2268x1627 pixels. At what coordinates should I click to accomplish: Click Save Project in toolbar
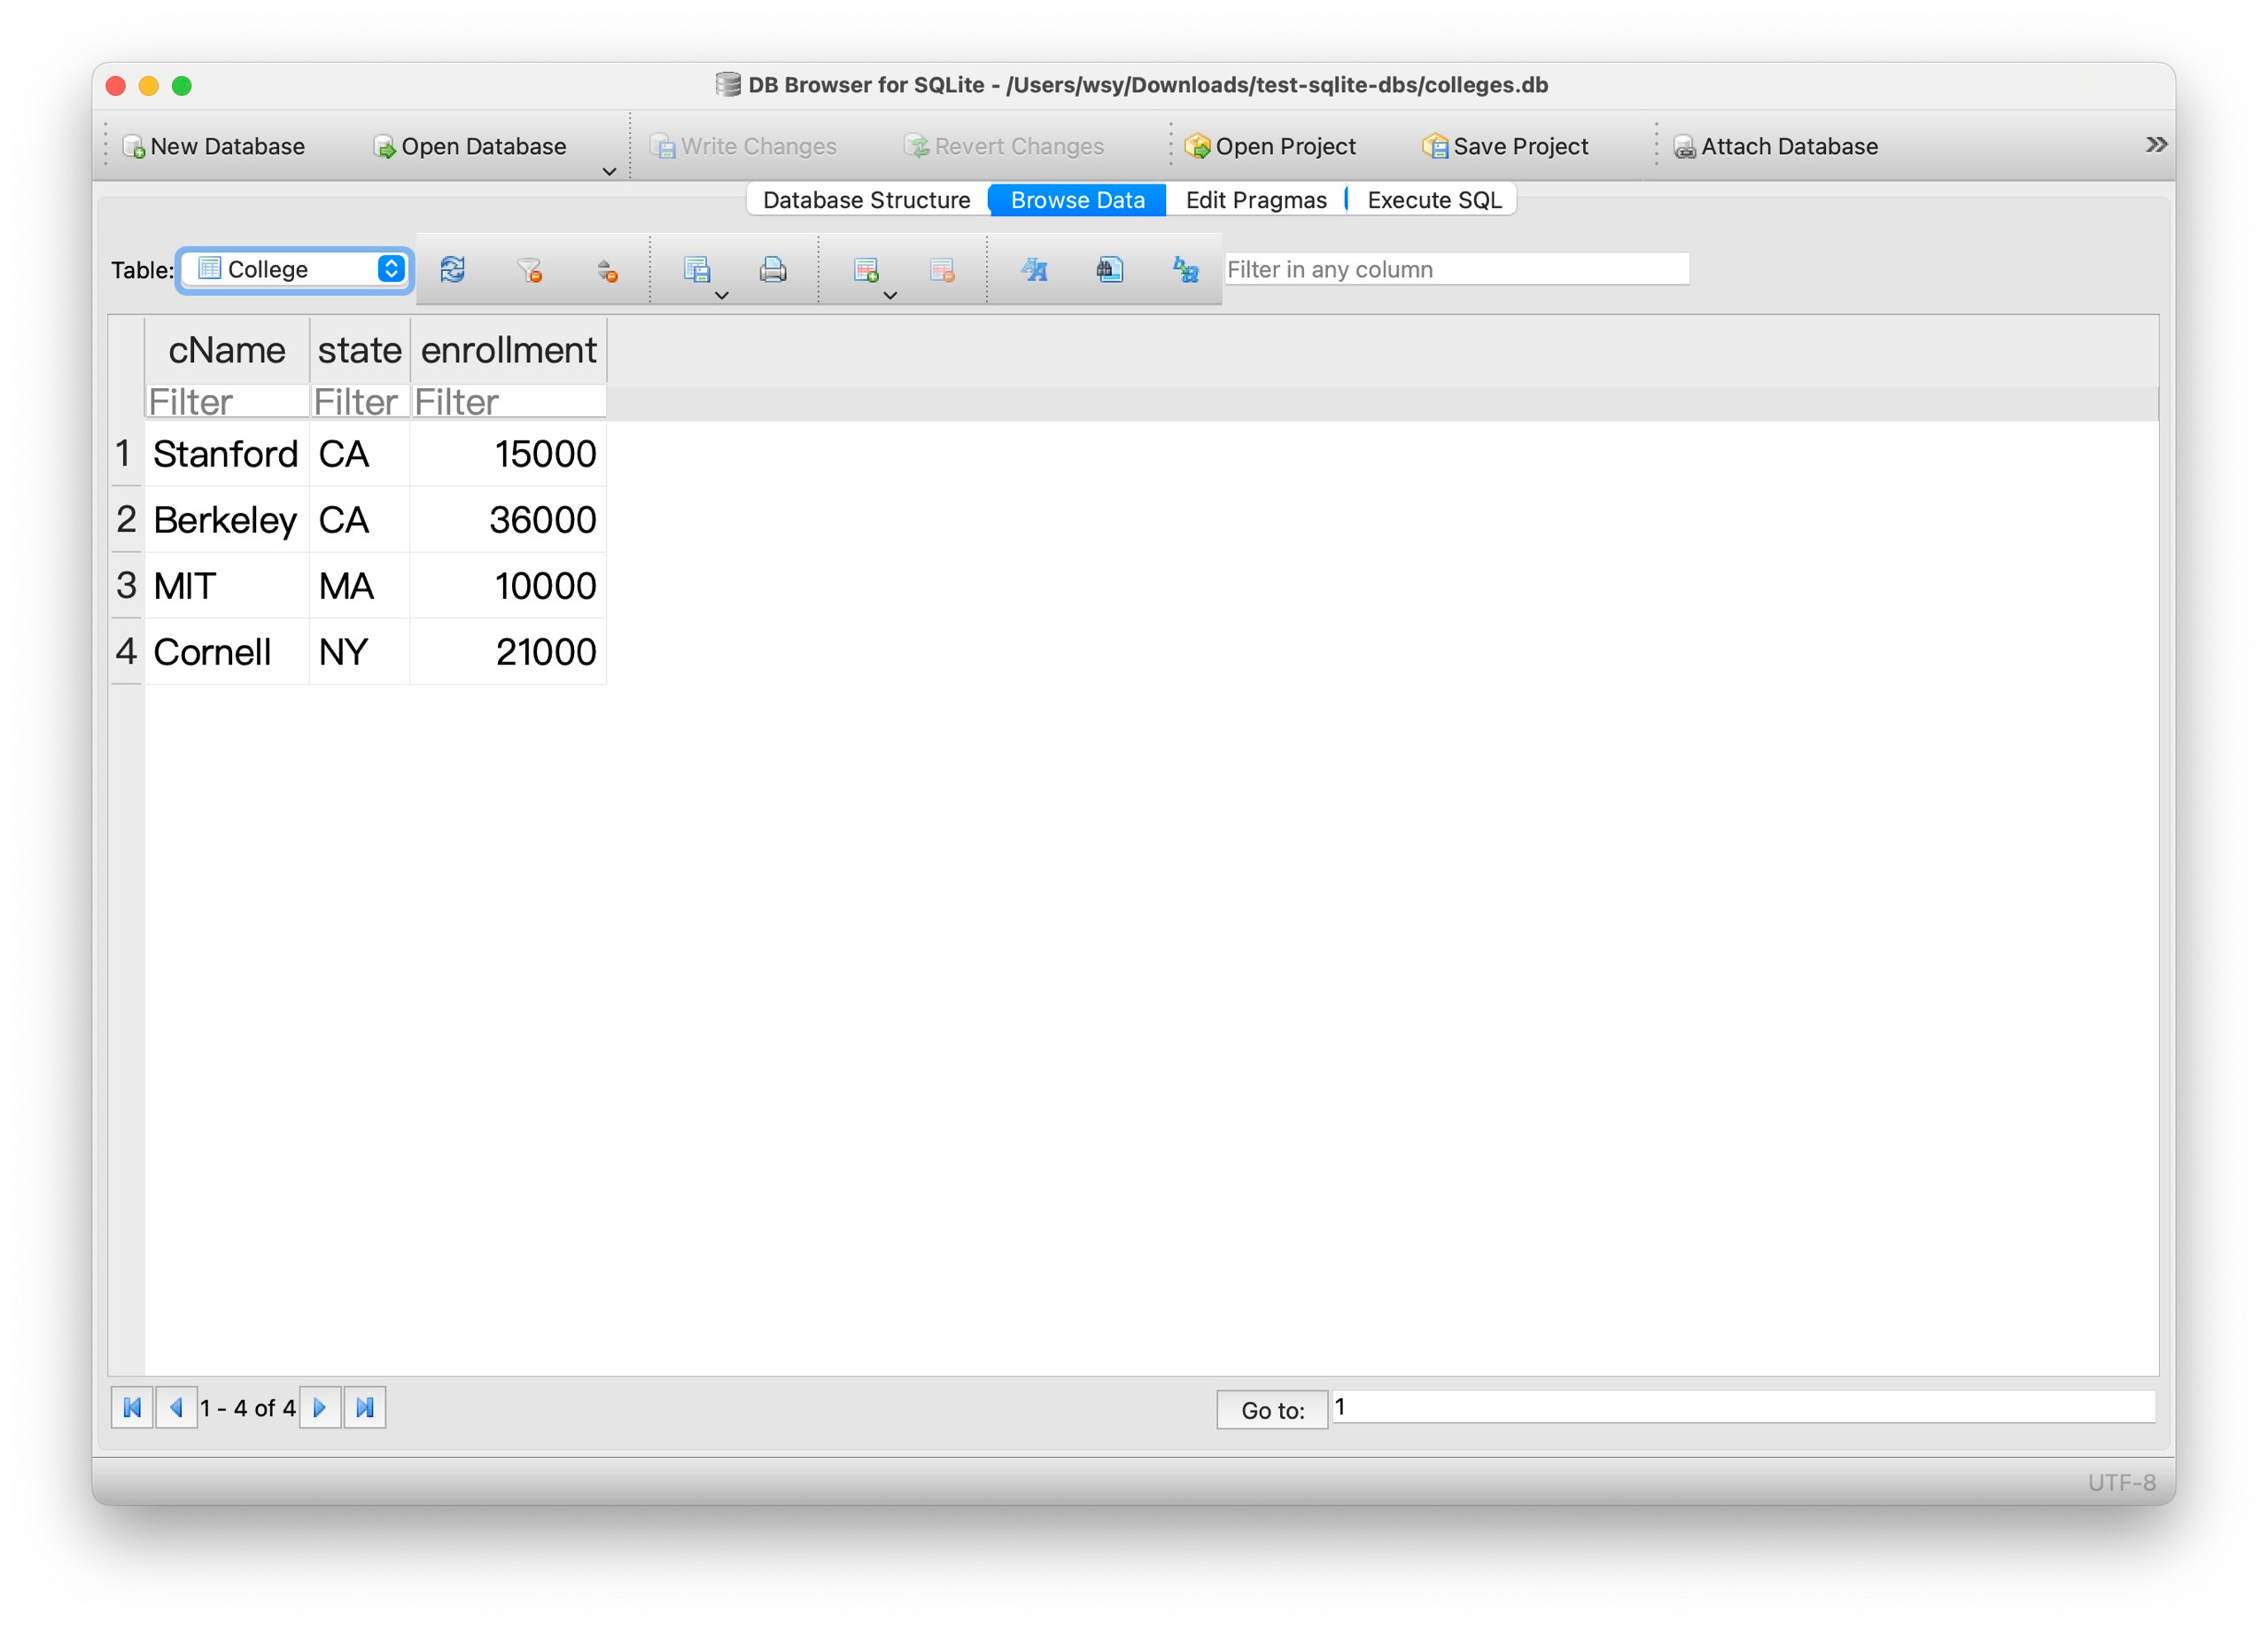(1505, 146)
